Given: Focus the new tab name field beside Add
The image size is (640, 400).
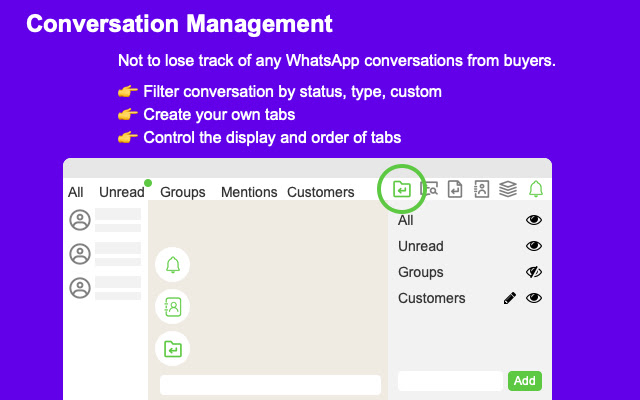Looking at the screenshot, I should (450, 381).
